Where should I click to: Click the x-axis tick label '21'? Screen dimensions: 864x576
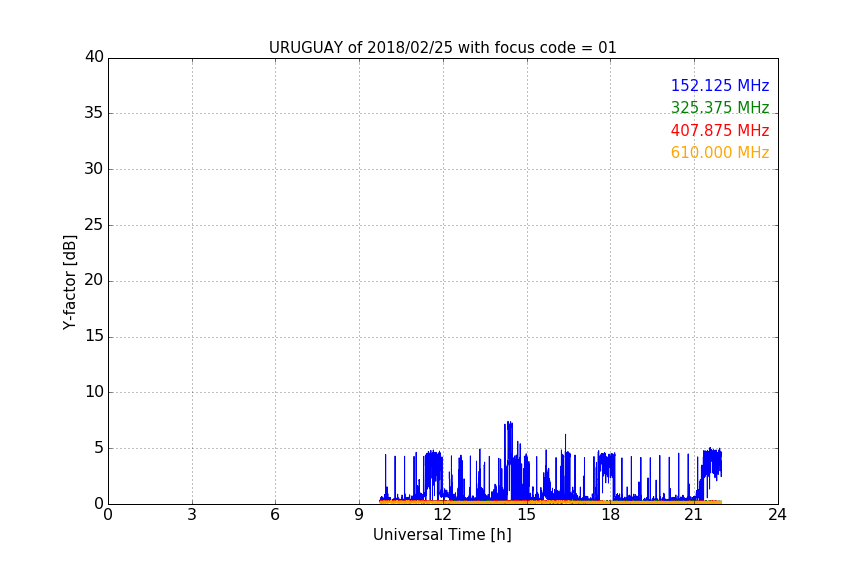pos(694,515)
